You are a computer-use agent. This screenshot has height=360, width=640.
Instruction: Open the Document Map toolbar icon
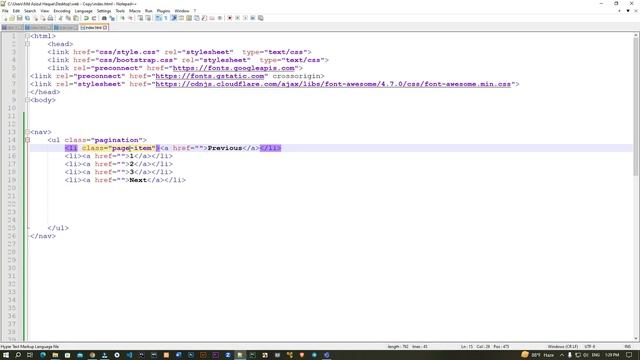point(189,18)
